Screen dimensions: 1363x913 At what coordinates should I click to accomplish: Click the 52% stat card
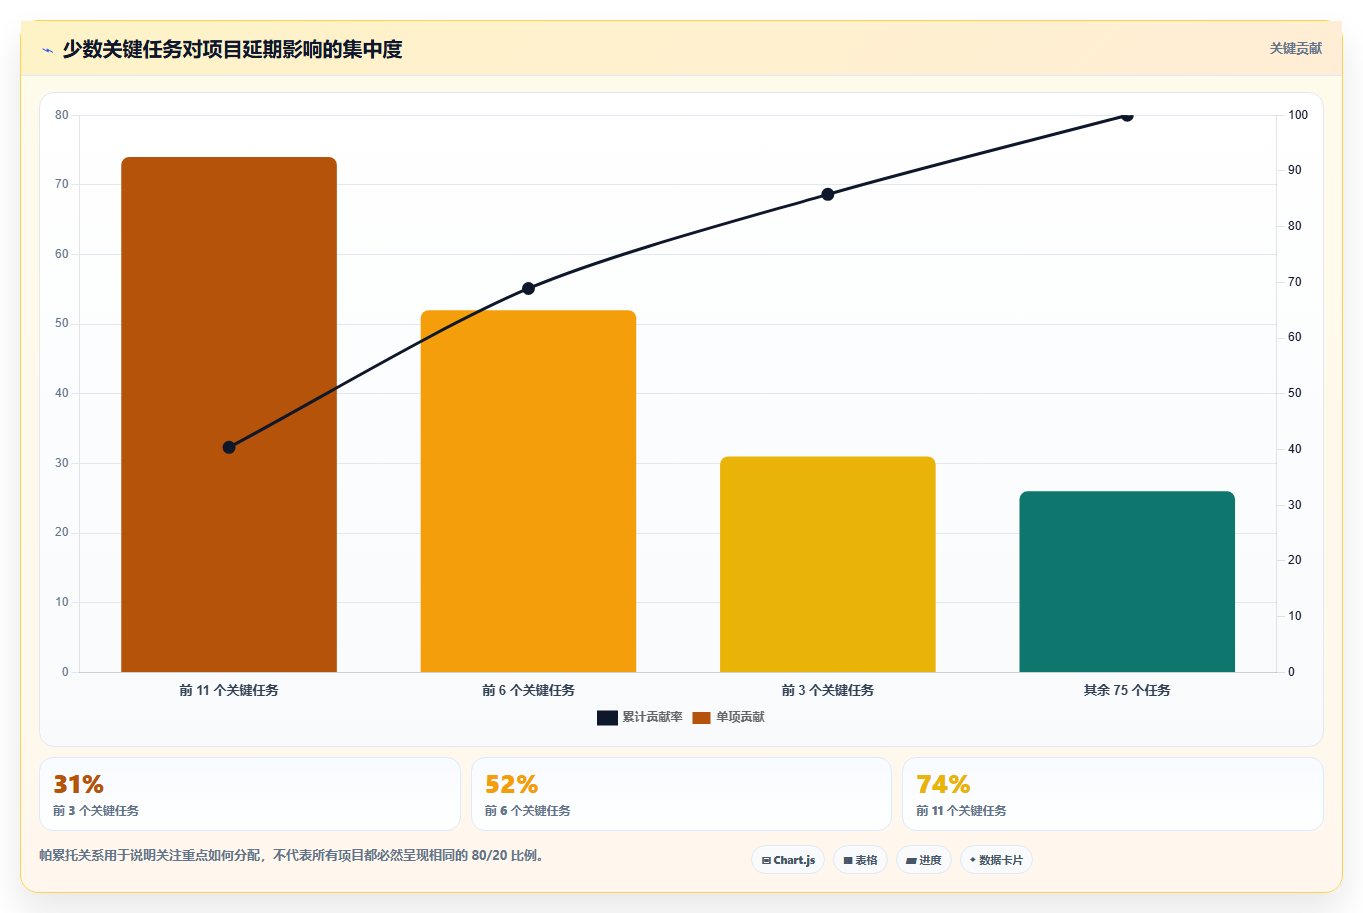pos(681,794)
